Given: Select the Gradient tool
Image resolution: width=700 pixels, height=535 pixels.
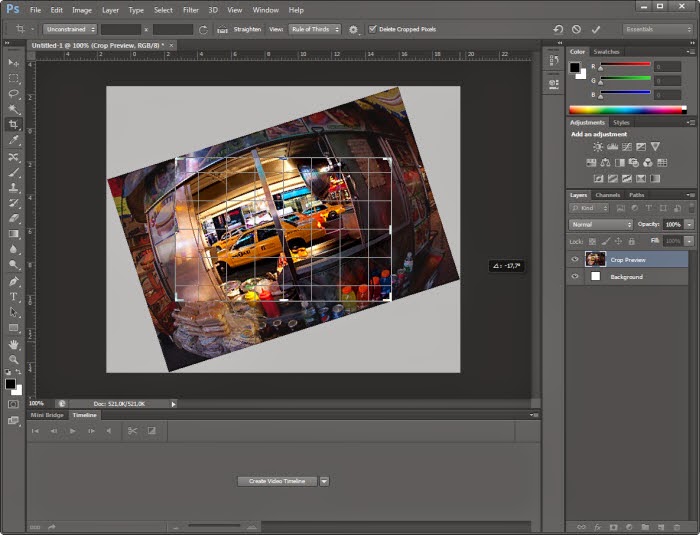Looking at the screenshot, I should pos(13,234).
